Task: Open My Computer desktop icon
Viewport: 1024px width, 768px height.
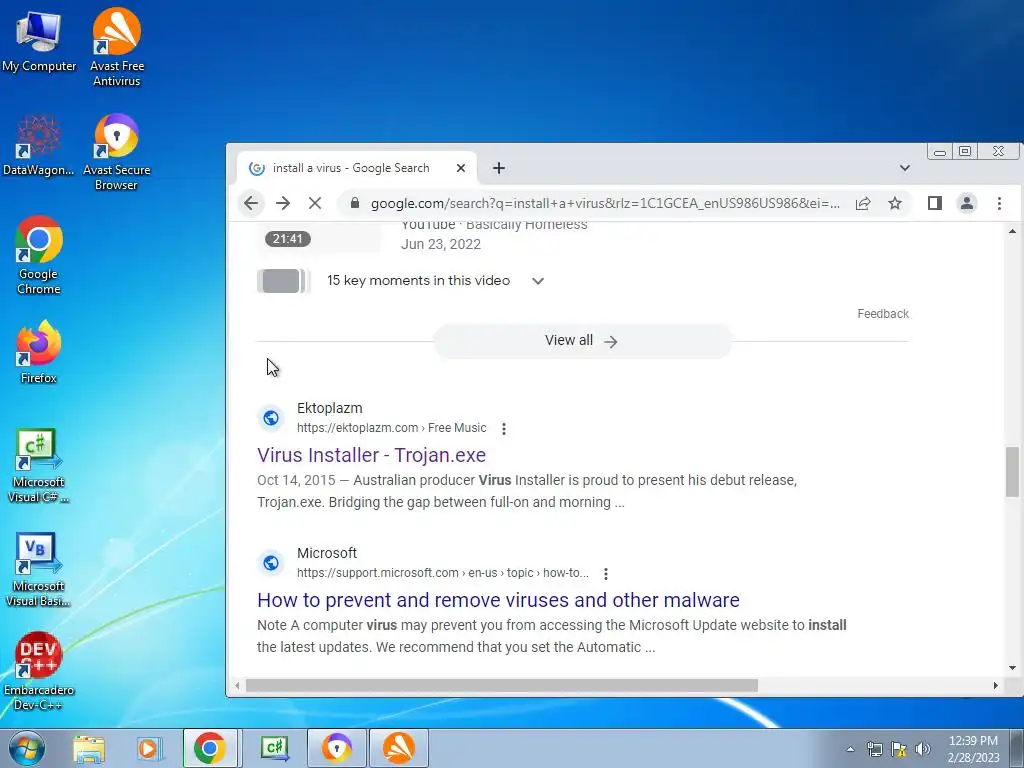Action: (38, 40)
